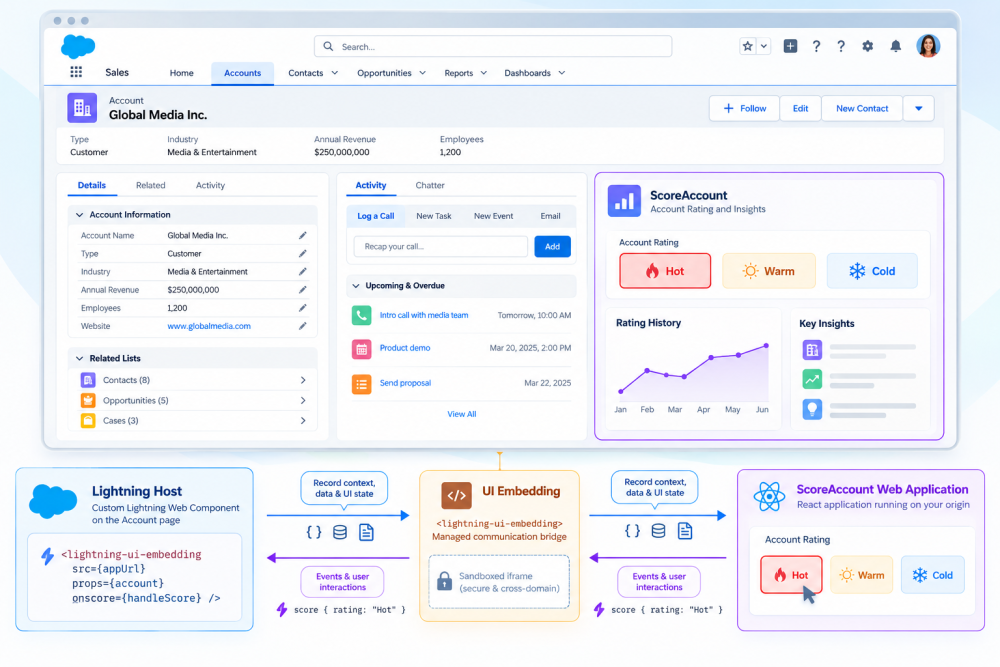Image resolution: width=1000 pixels, height=667 pixels.
Task: Select the New Task action tab
Action: pyautogui.click(x=434, y=216)
